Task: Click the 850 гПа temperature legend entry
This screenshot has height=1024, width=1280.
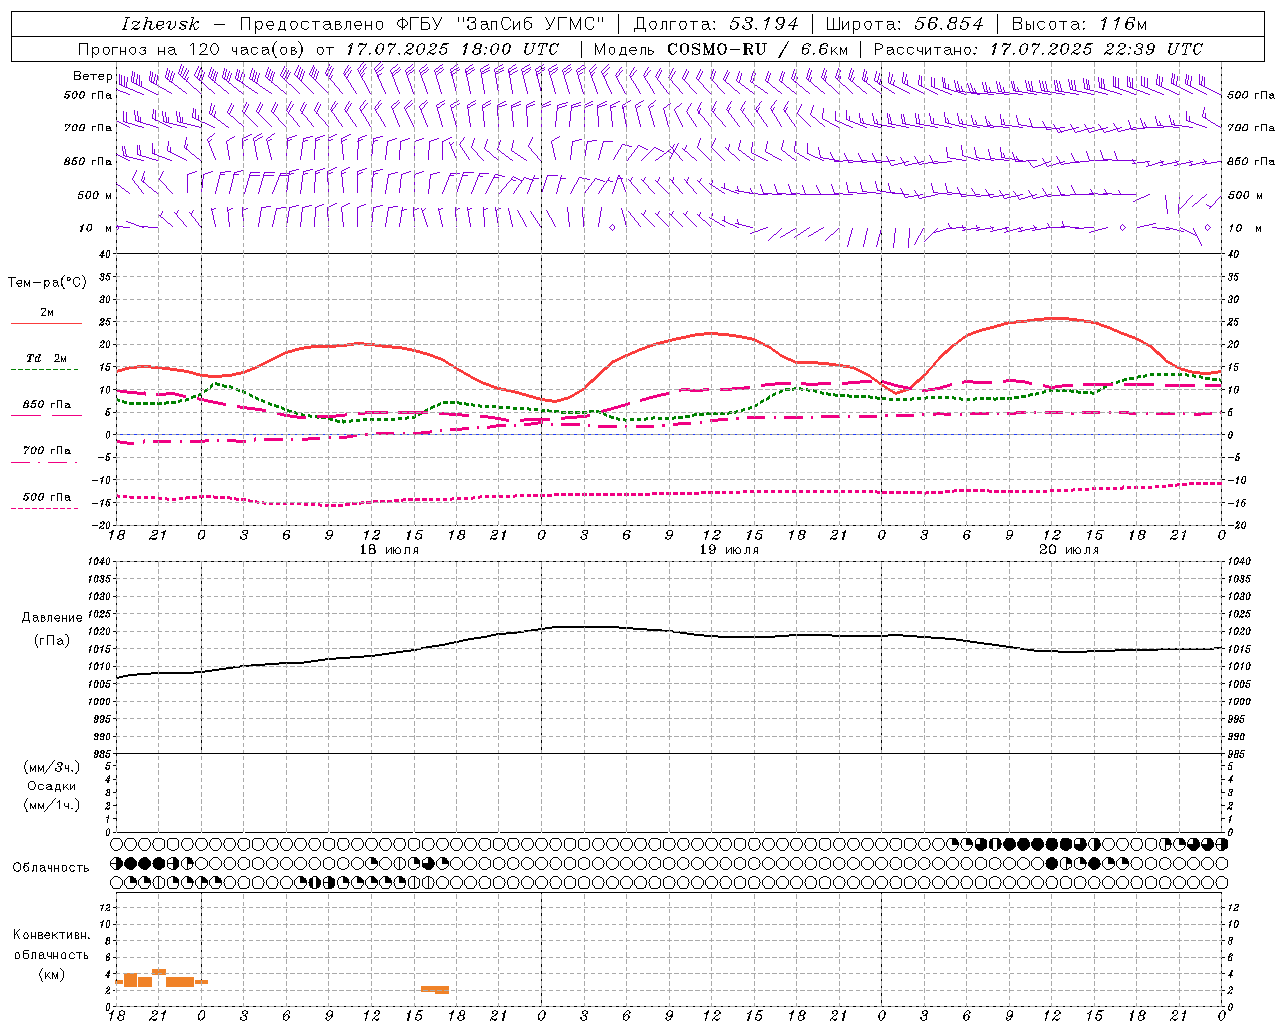Action: click(x=46, y=405)
